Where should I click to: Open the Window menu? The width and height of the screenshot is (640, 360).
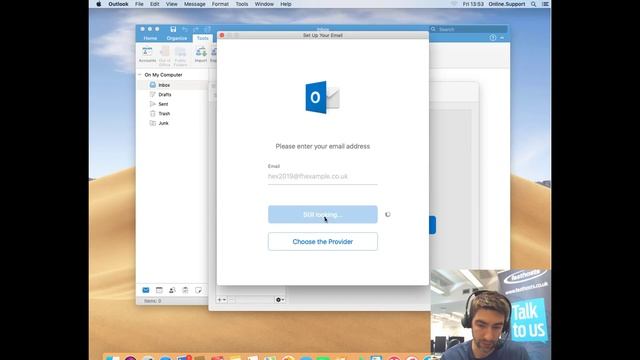tap(264, 4)
